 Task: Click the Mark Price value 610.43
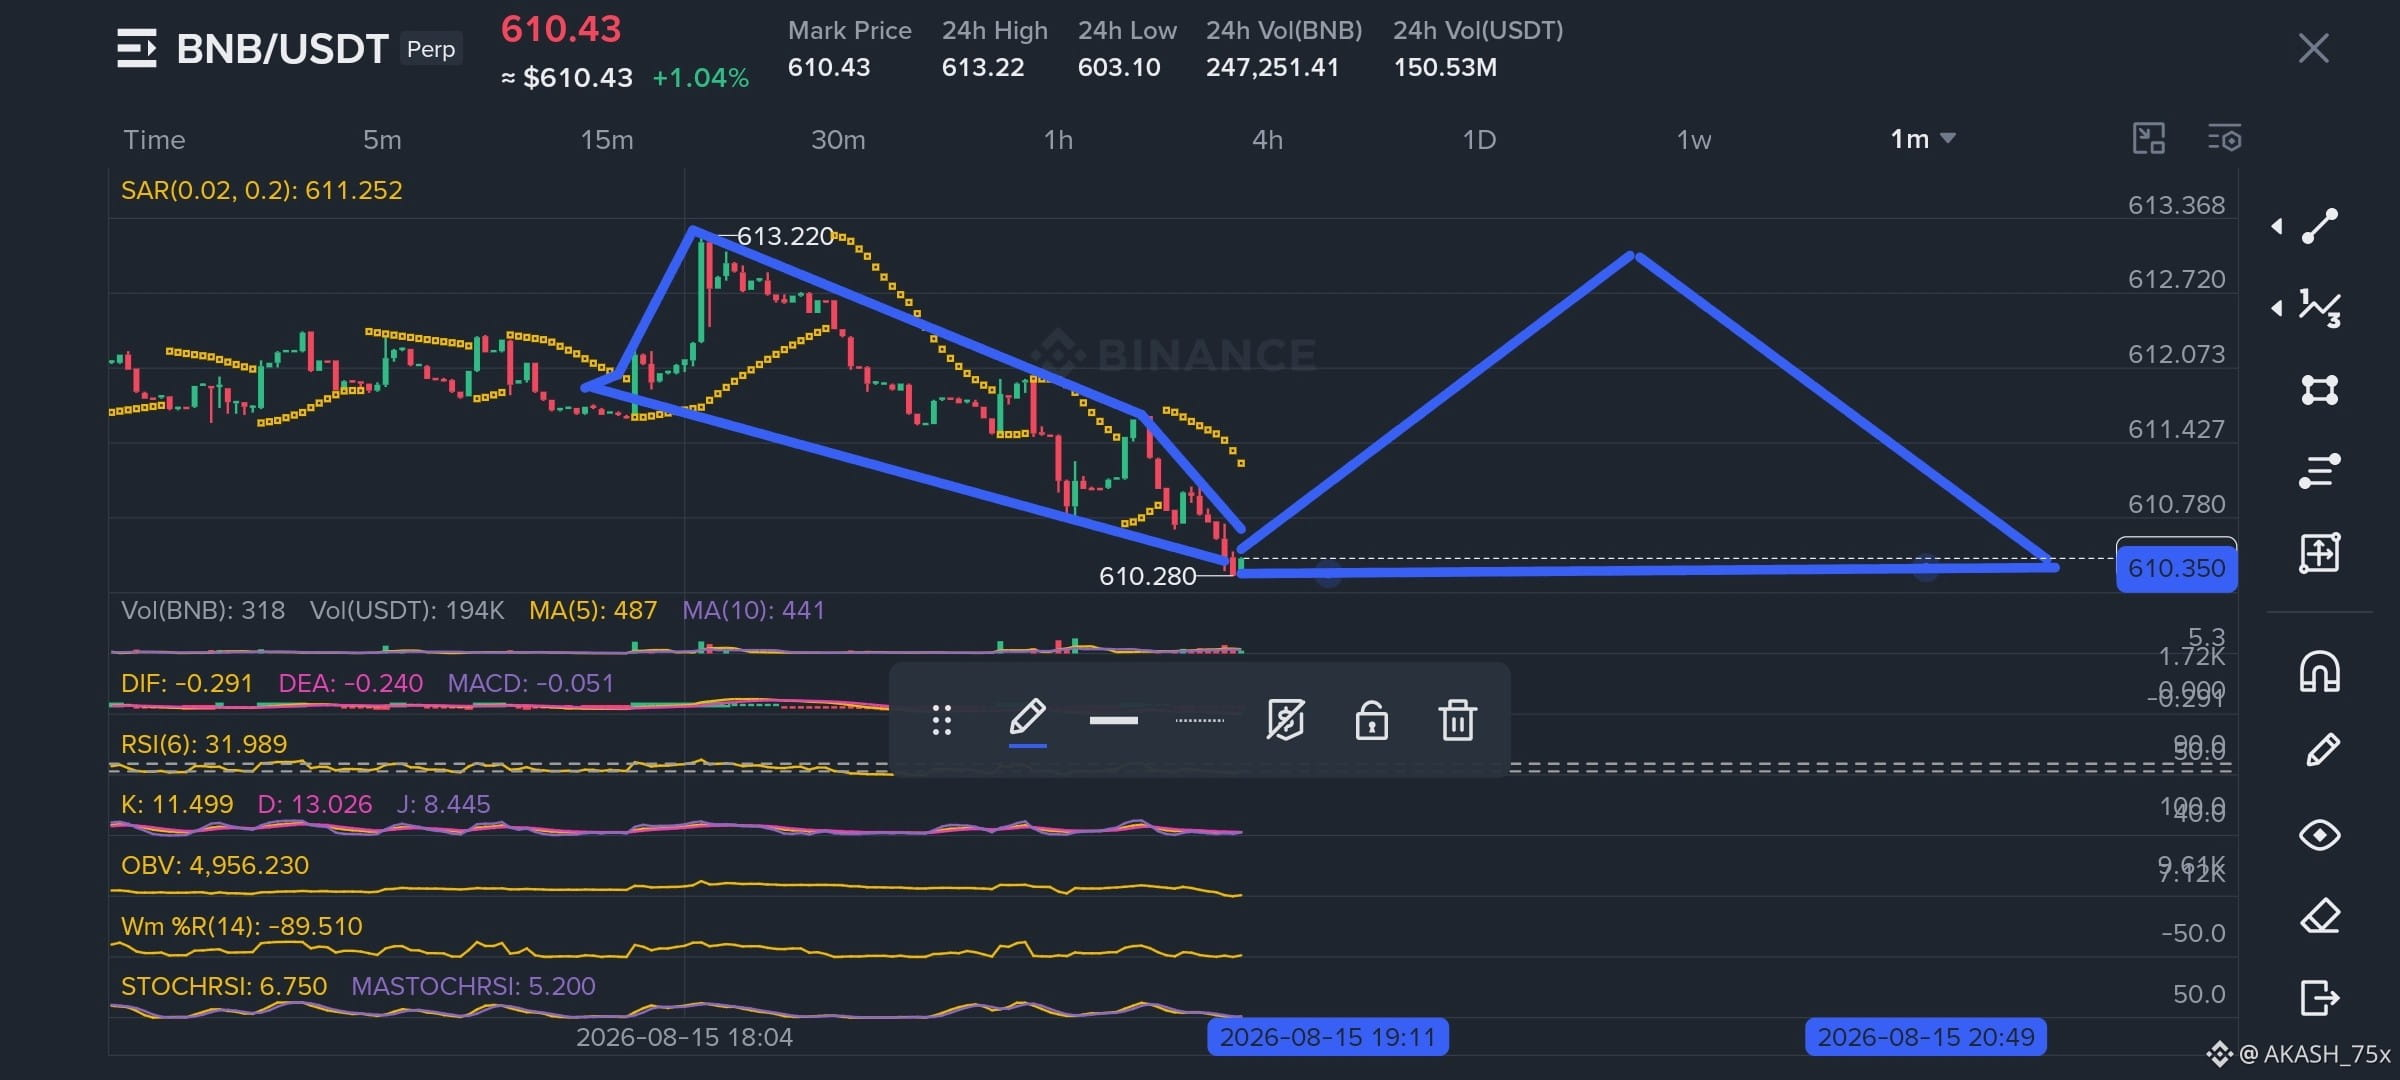click(x=829, y=67)
